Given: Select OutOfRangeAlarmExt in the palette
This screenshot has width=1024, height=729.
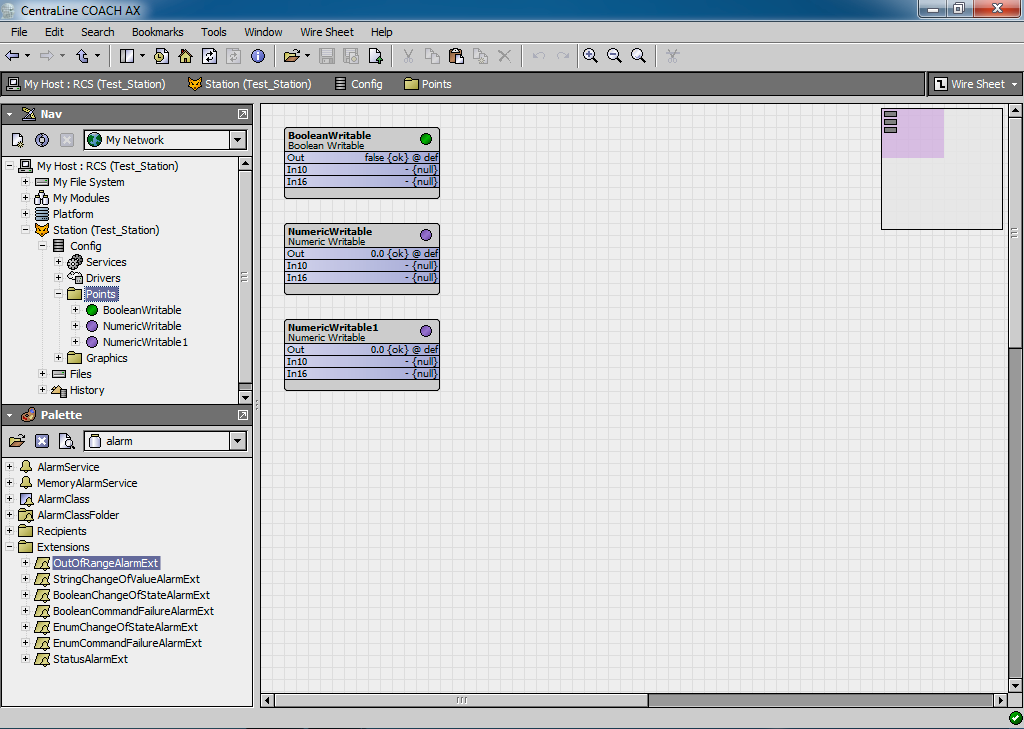Looking at the screenshot, I should pyautogui.click(x=108, y=563).
